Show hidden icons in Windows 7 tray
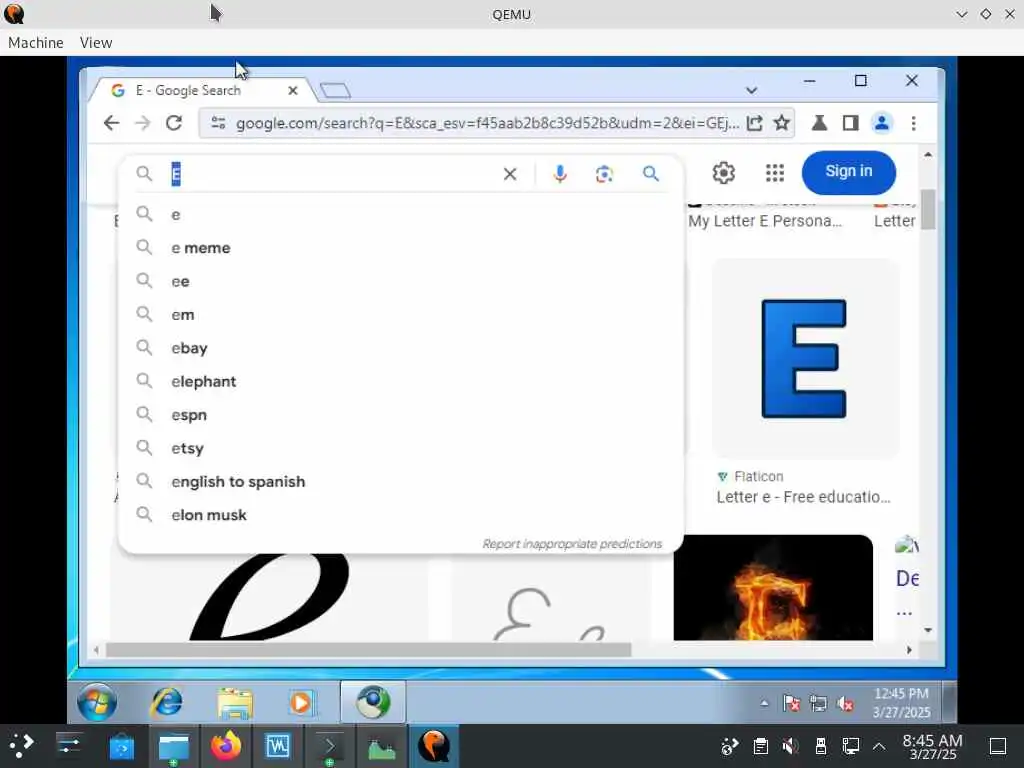The height and width of the screenshot is (768, 1024). (x=764, y=703)
